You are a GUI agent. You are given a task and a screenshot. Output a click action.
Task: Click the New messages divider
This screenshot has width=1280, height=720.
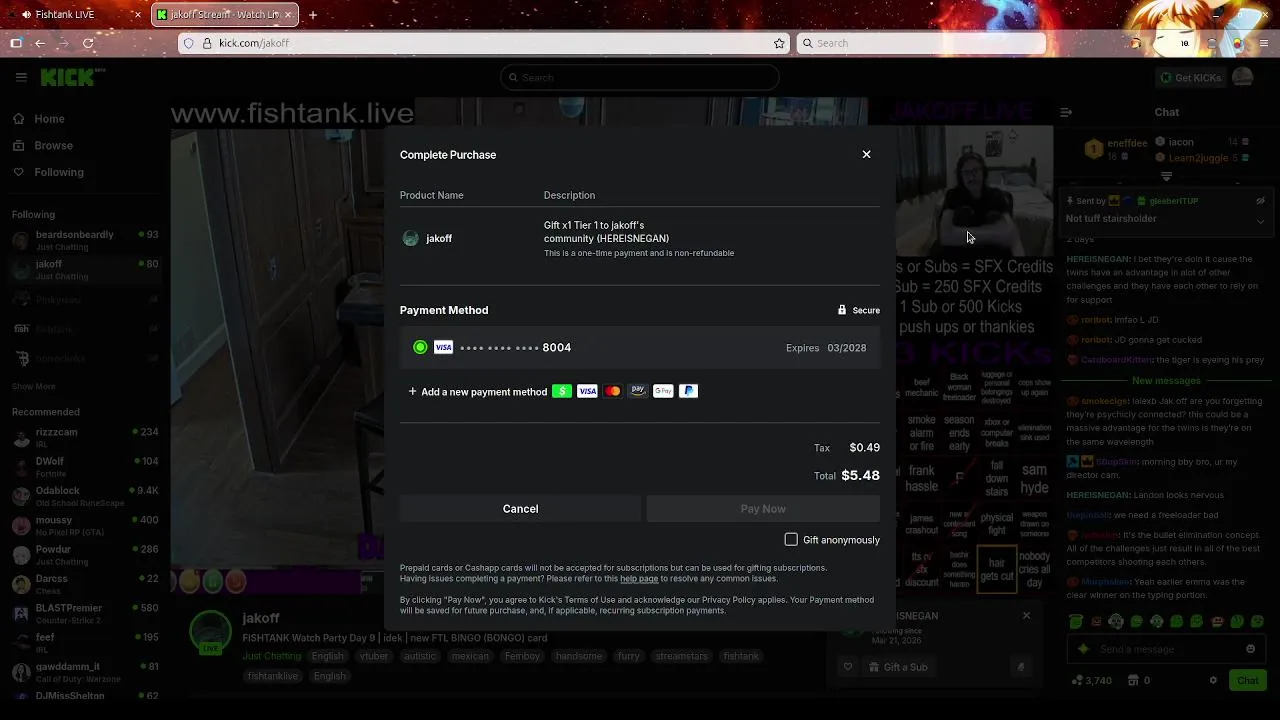(1166, 381)
